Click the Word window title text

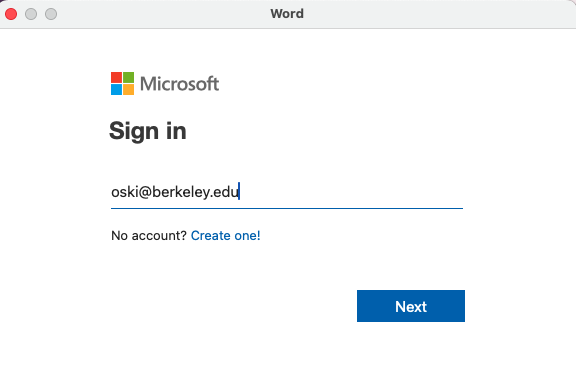[x=287, y=14]
